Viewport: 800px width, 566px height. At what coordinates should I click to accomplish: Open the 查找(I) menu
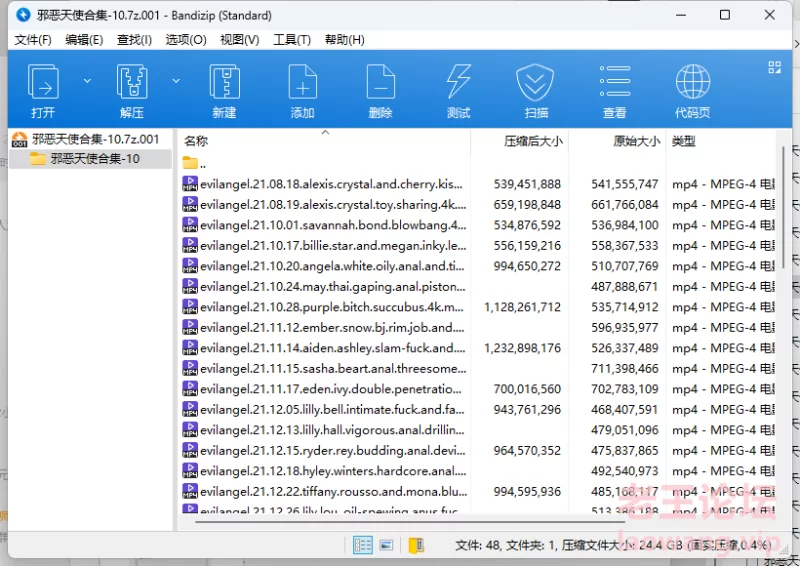[x=134, y=40]
